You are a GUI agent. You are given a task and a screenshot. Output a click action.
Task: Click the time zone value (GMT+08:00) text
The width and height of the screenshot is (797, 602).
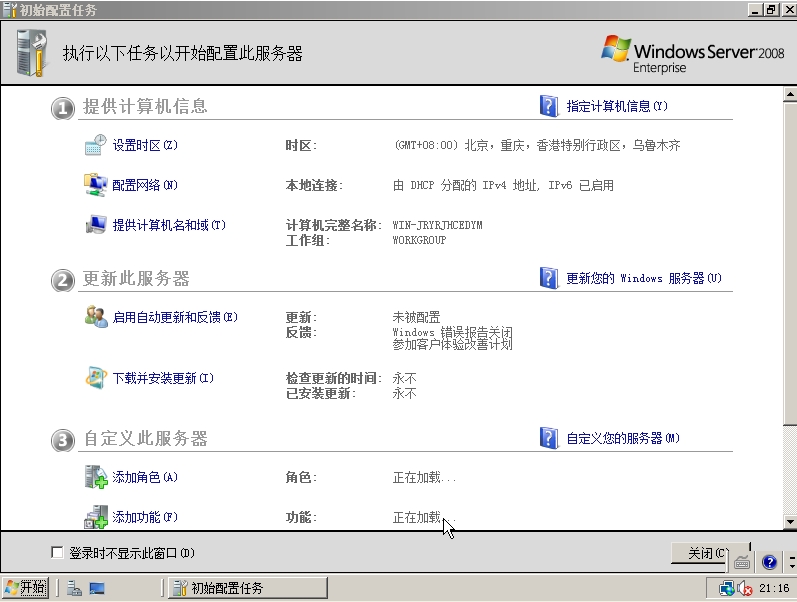537,145
